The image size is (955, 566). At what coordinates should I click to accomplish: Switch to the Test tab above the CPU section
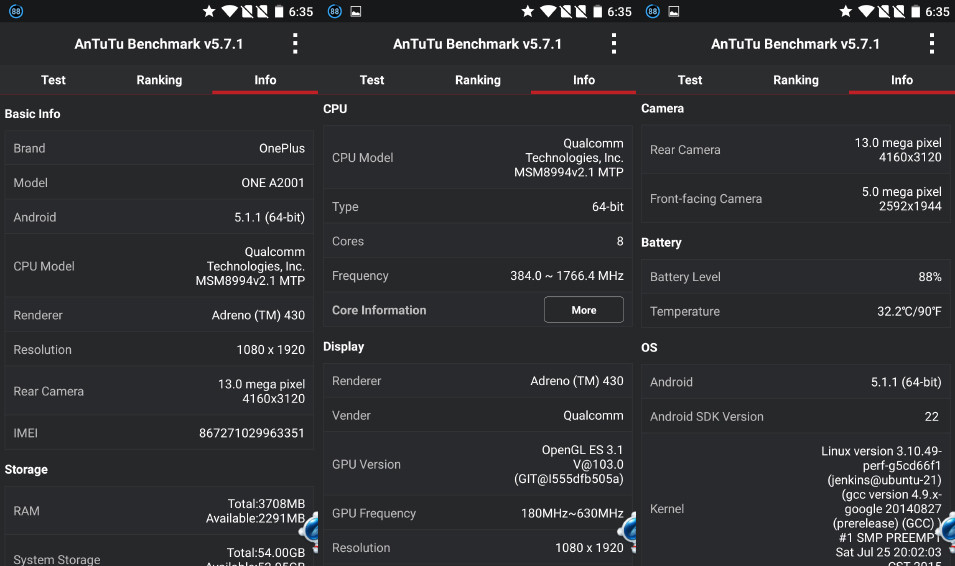(372, 80)
